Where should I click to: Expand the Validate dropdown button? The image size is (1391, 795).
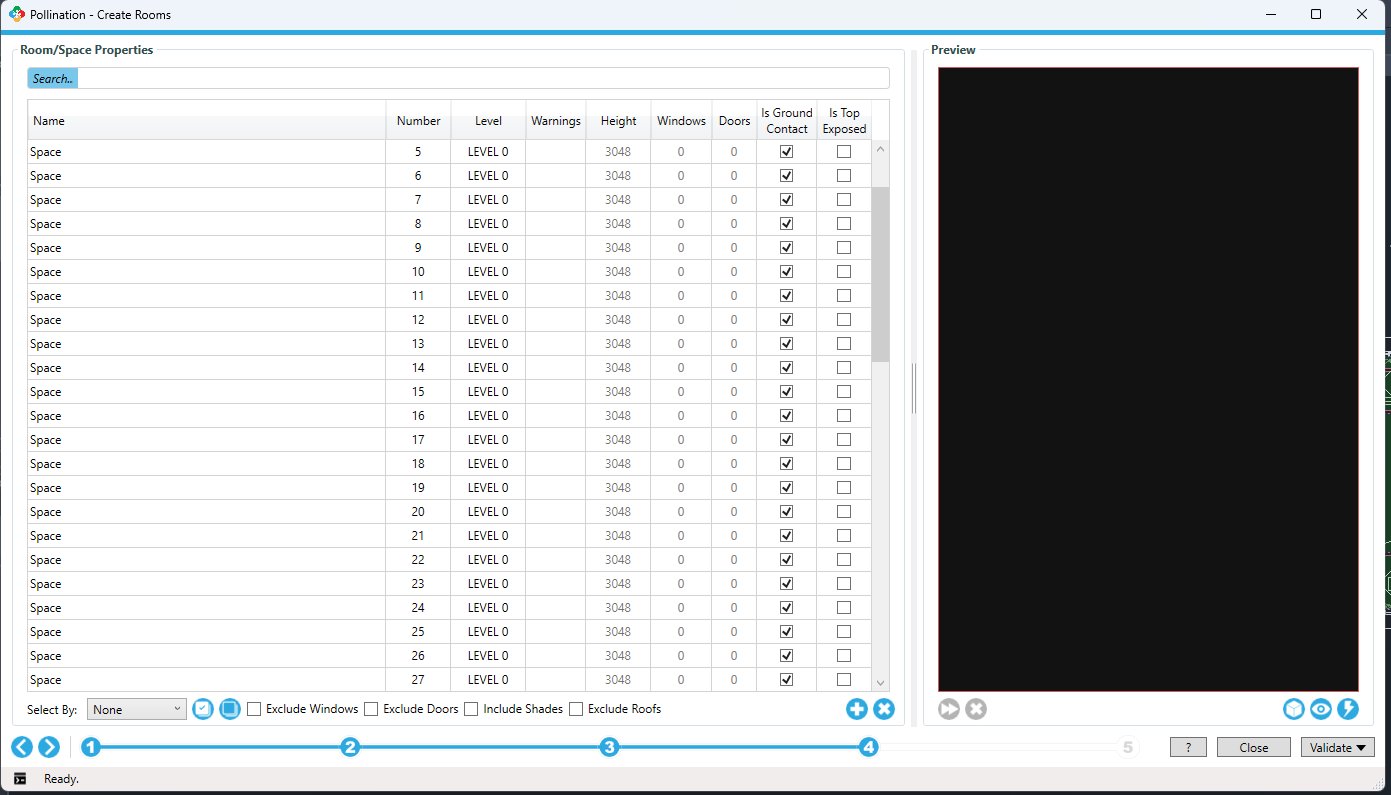point(1337,747)
